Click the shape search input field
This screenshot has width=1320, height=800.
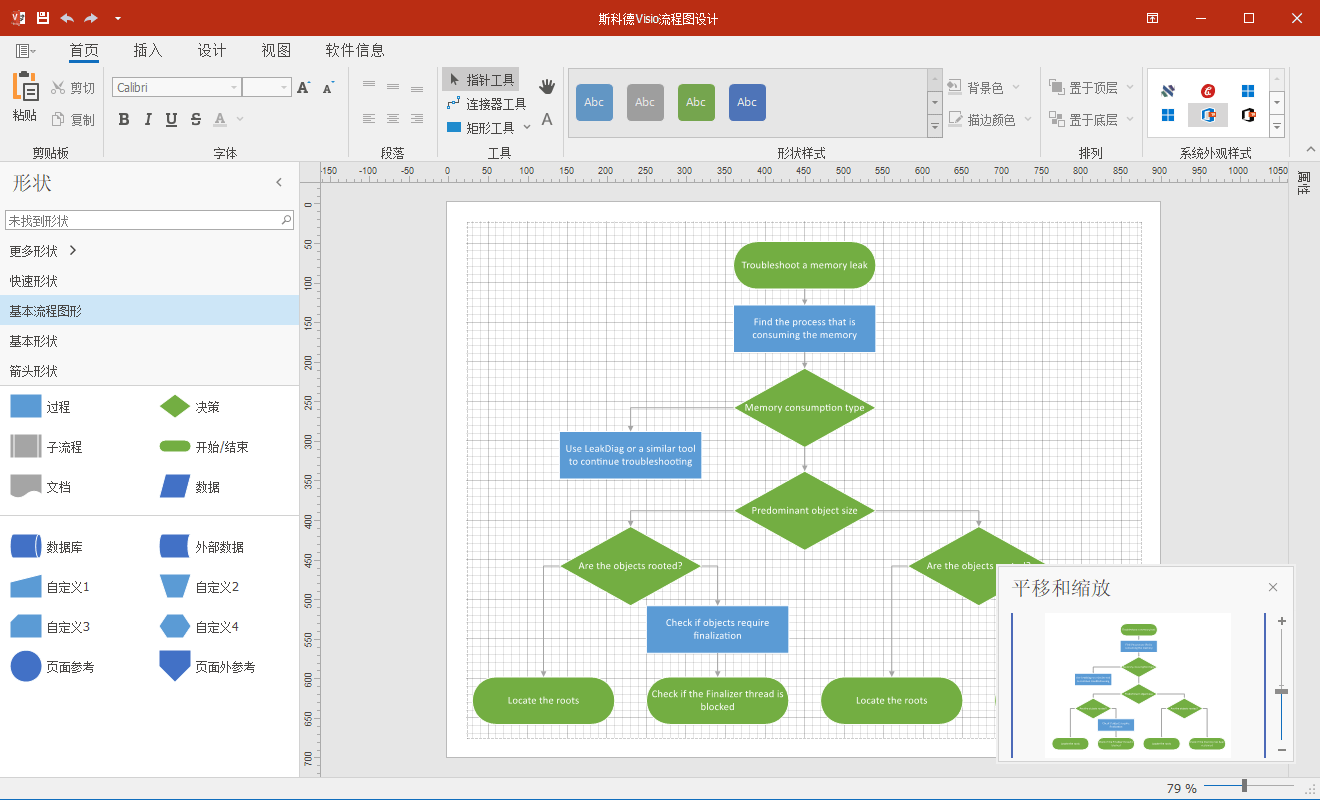click(x=150, y=220)
